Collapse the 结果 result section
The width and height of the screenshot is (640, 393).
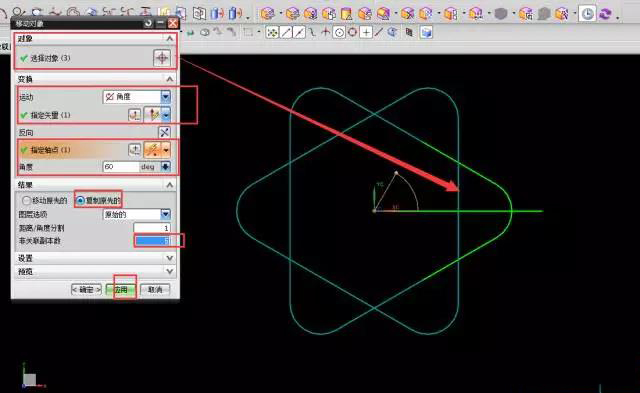[x=170, y=185]
